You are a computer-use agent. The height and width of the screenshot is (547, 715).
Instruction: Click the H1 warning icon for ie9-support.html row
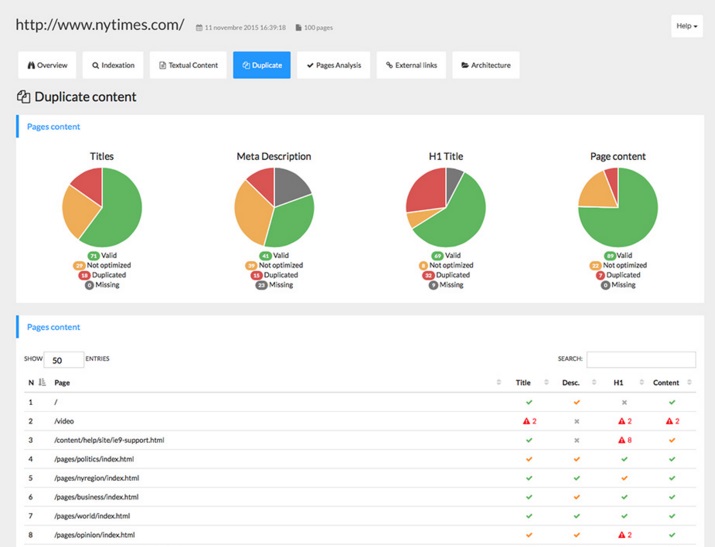[620, 440]
